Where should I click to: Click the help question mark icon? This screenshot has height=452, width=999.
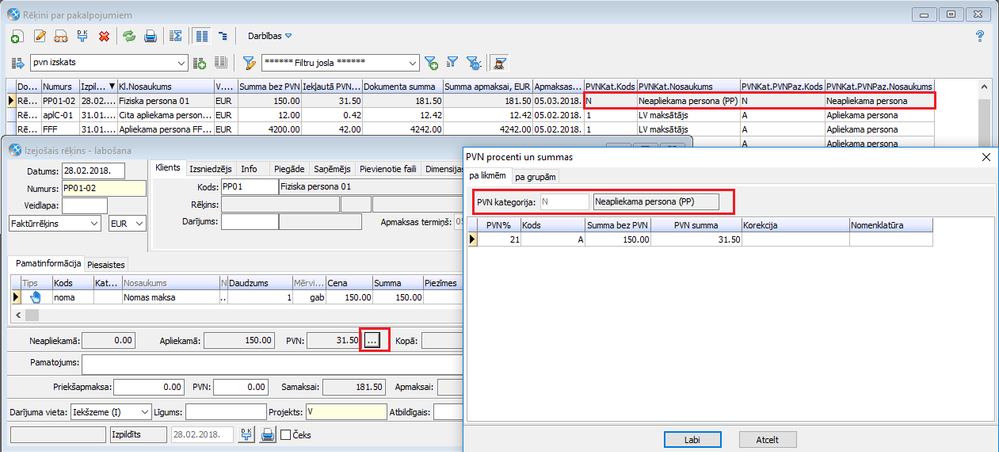point(981,36)
